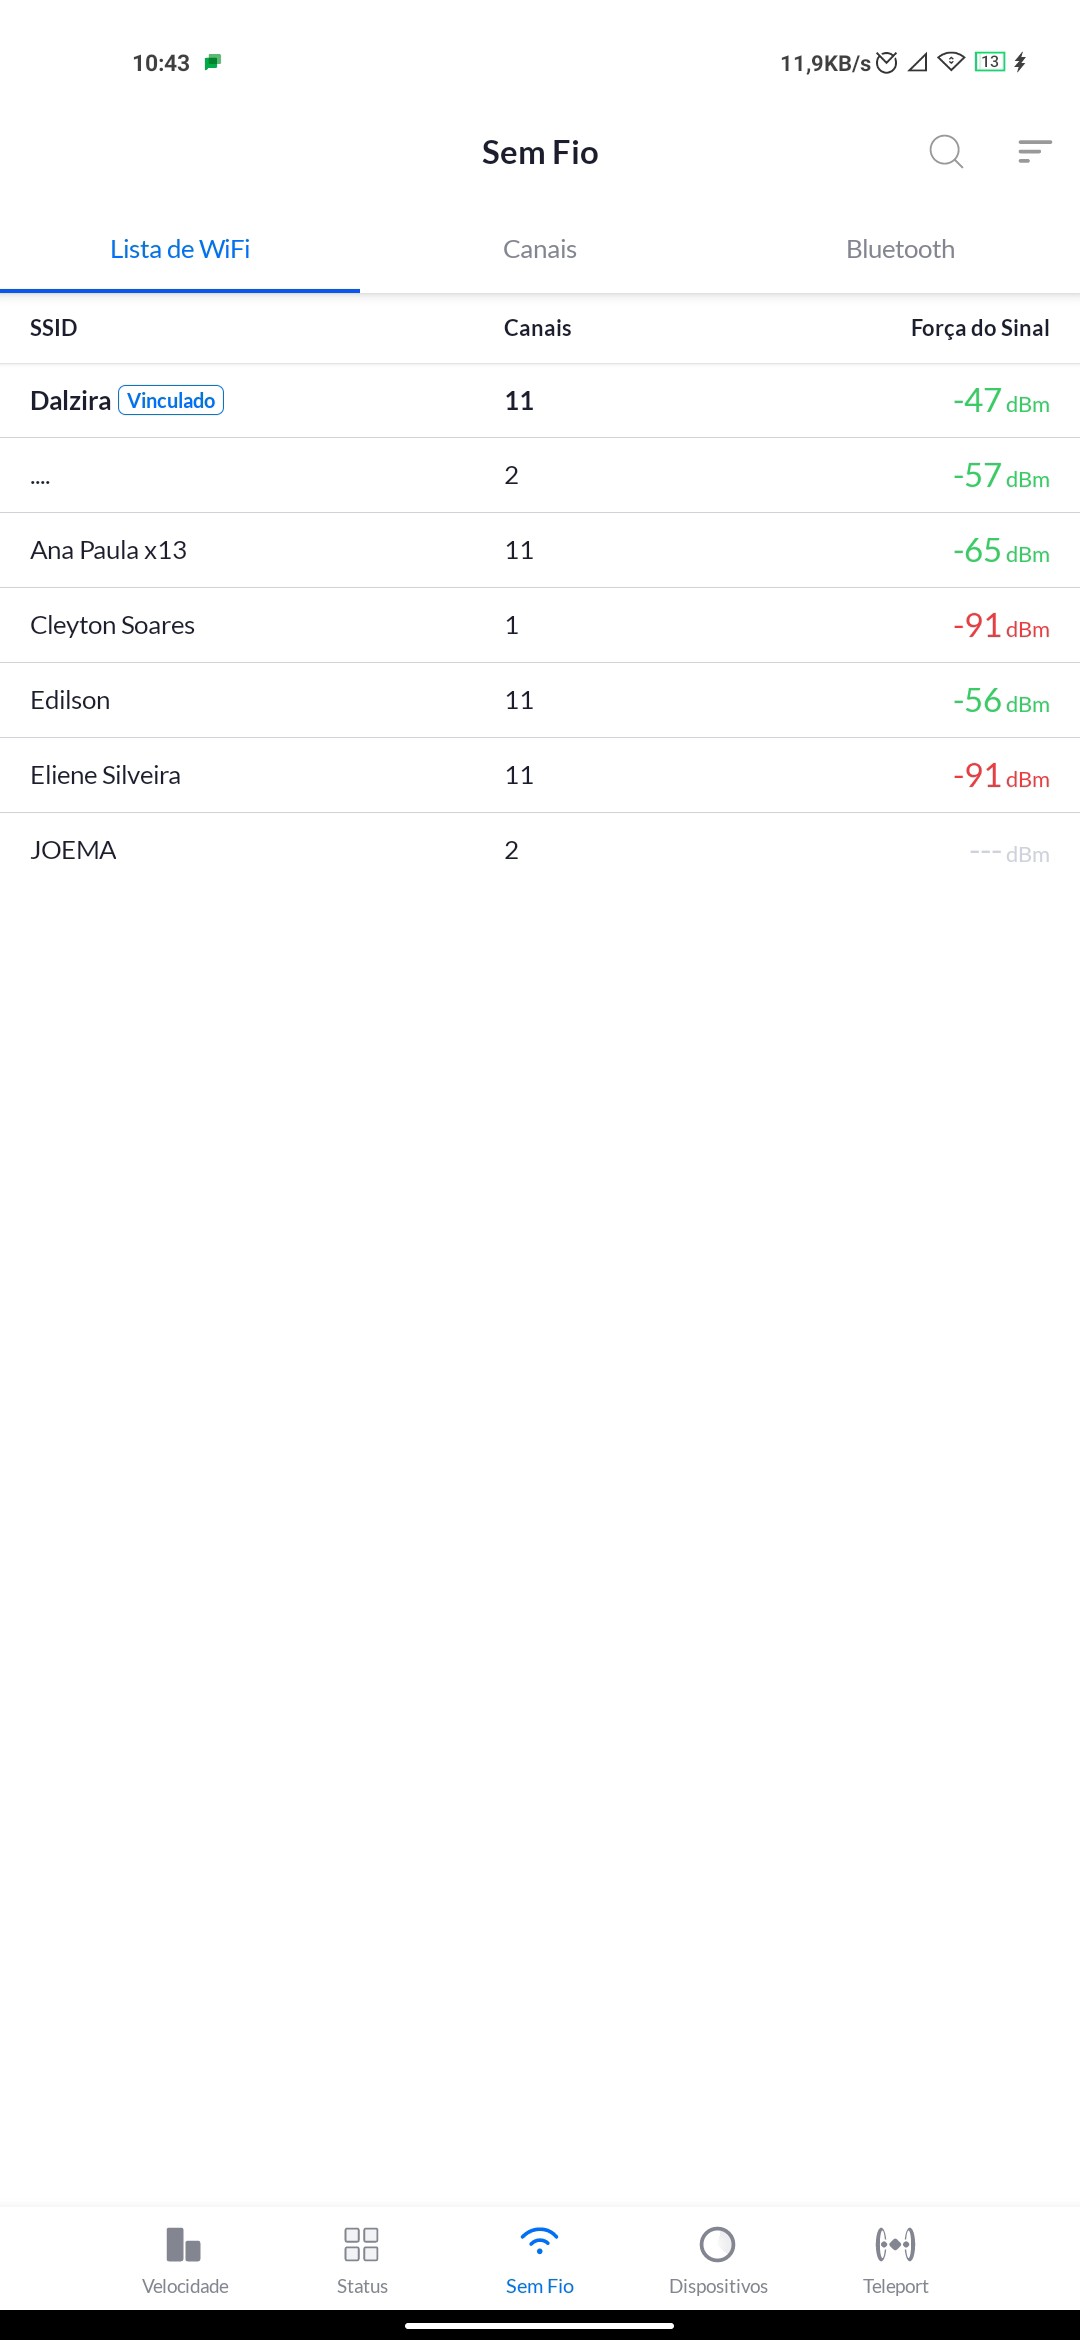The height and width of the screenshot is (2340, 1080).
Task: Open the search magnifier icon
Action: pos(945,152)
